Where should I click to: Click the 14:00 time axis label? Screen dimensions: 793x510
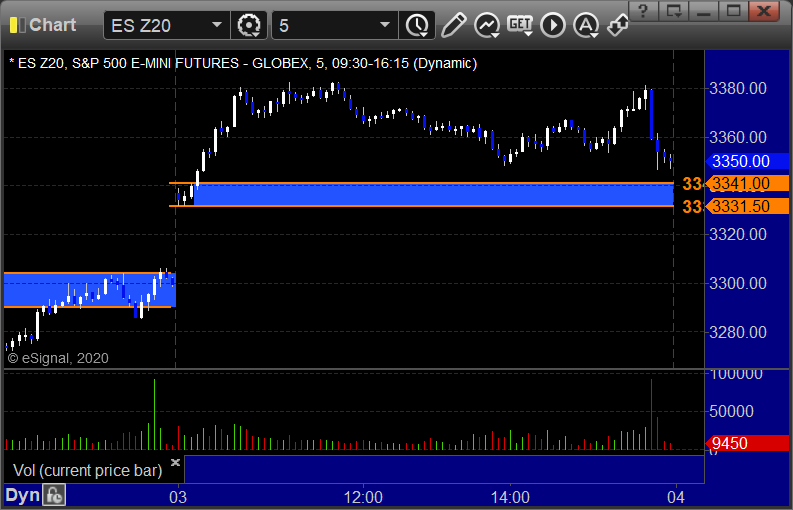[510, 497]
